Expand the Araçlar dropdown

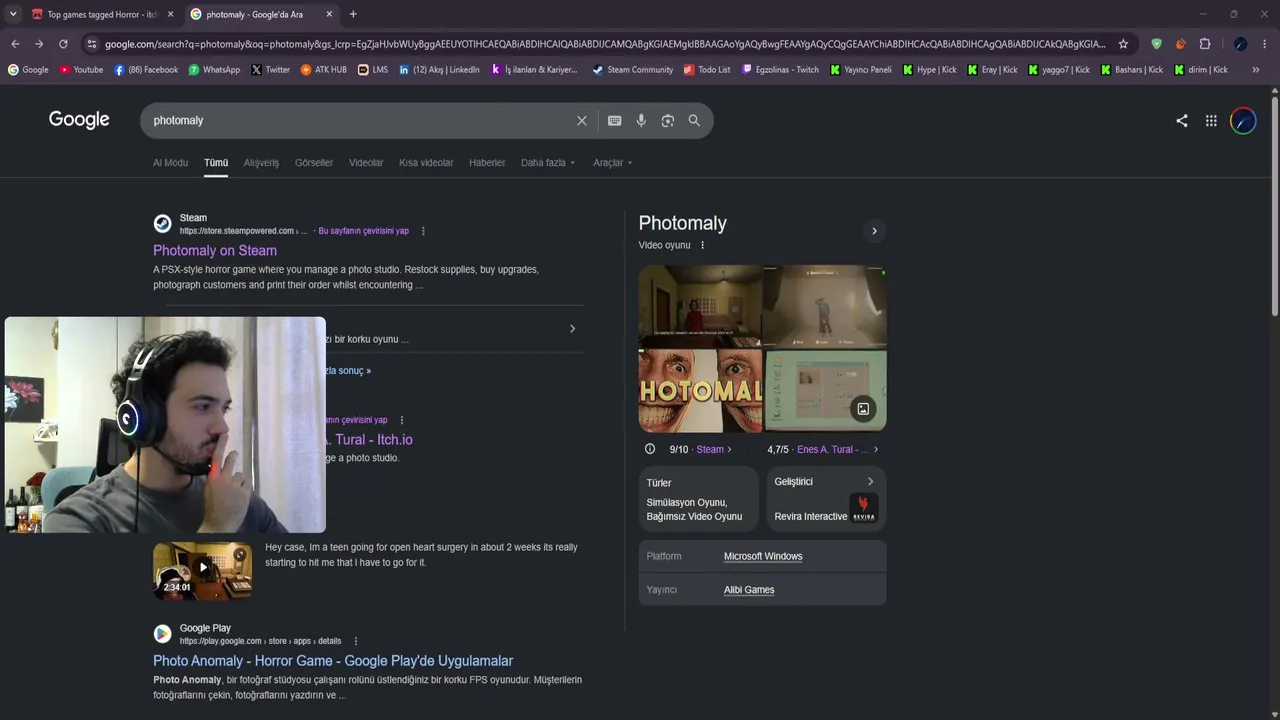coord(613,163)
